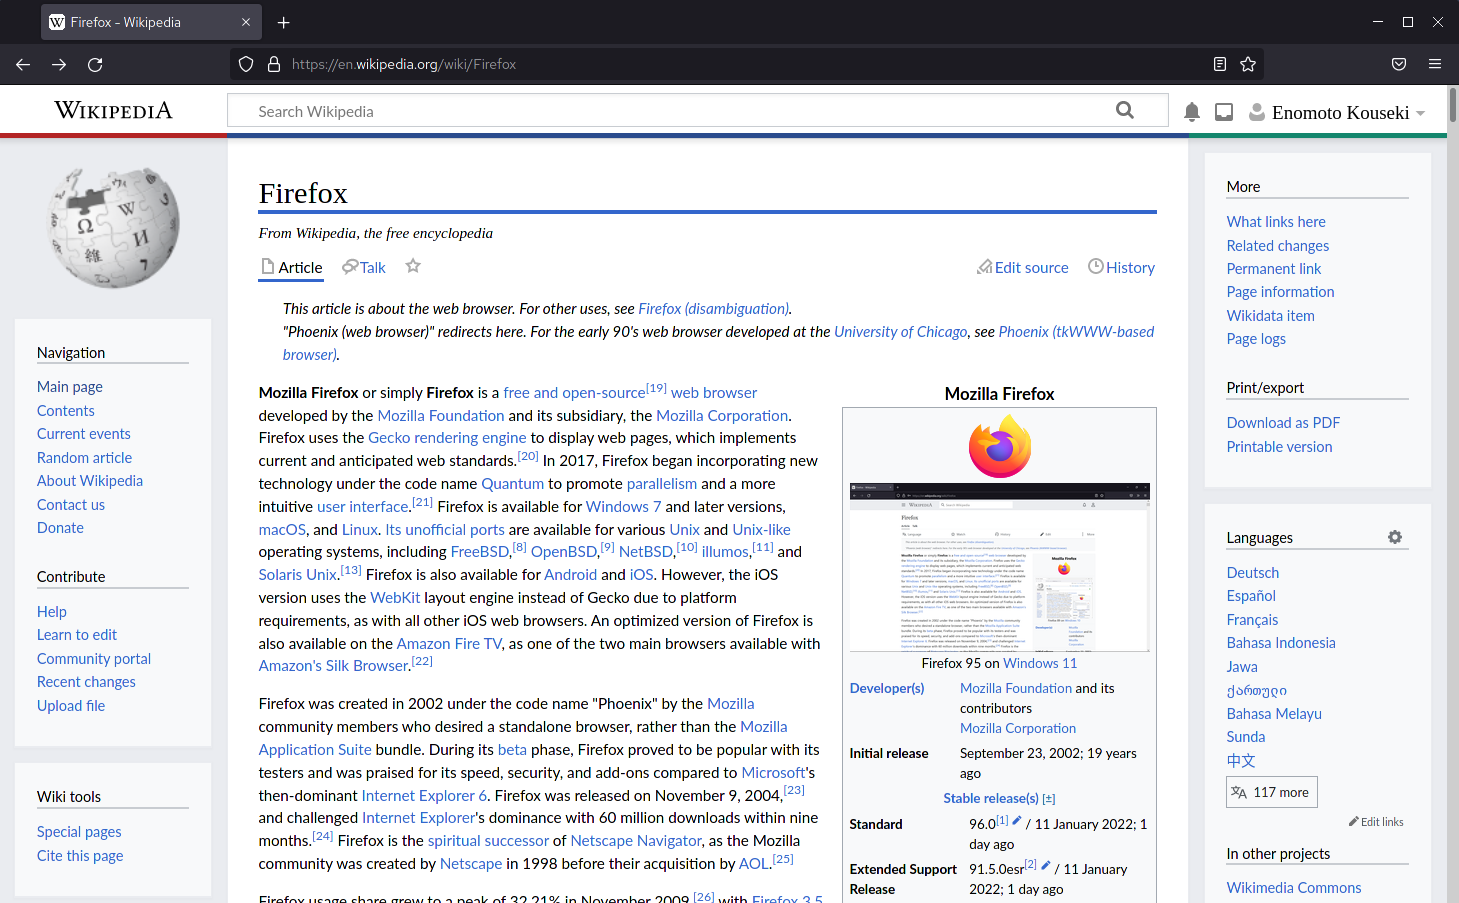Toggle reader view in the address bar

point(1220,65)
